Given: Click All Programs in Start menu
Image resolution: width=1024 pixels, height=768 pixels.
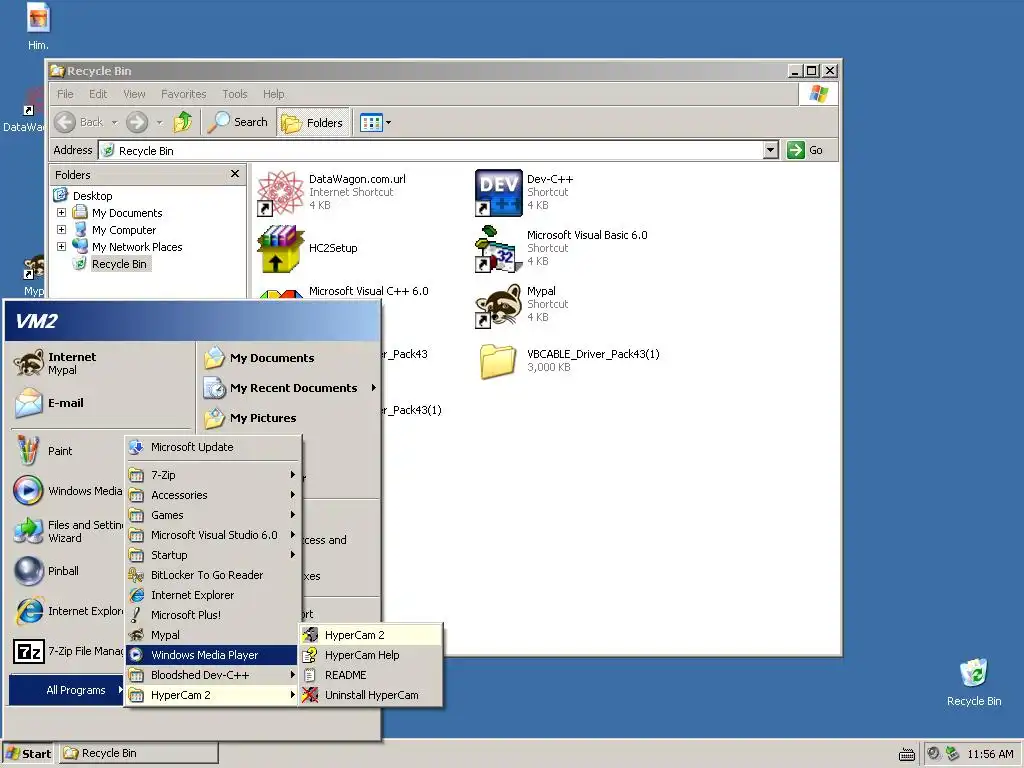Looking at the screenshot, I should 66,690.
